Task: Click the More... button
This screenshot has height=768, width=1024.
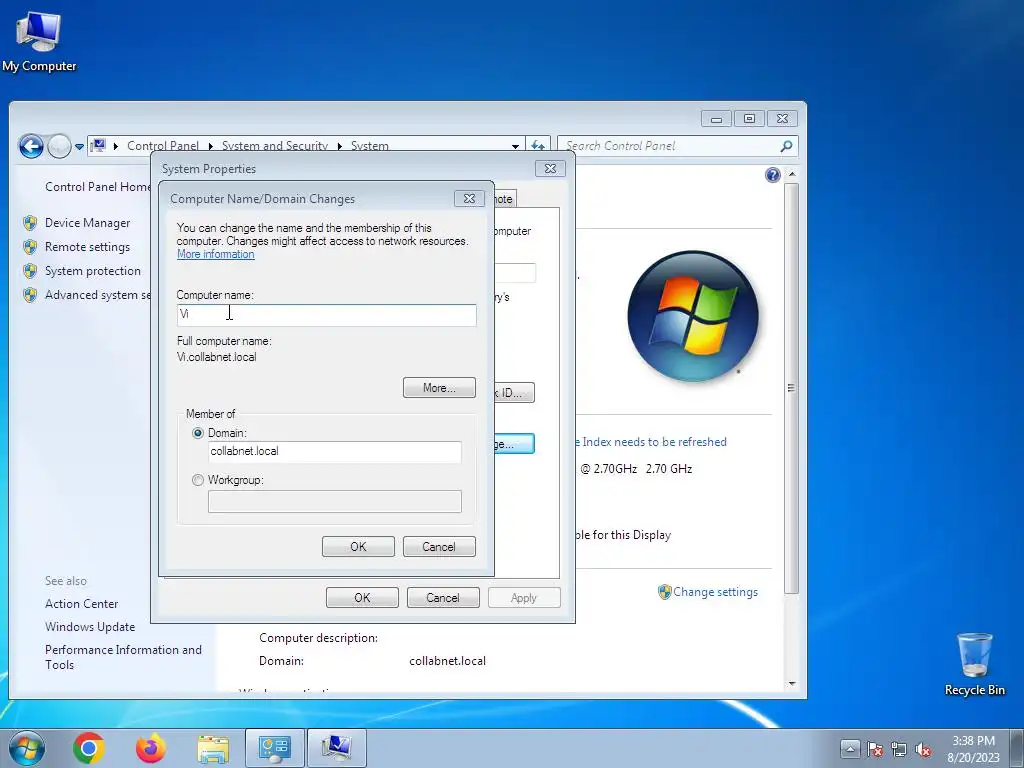Action: pyautogui.click(x=439, y=388)
